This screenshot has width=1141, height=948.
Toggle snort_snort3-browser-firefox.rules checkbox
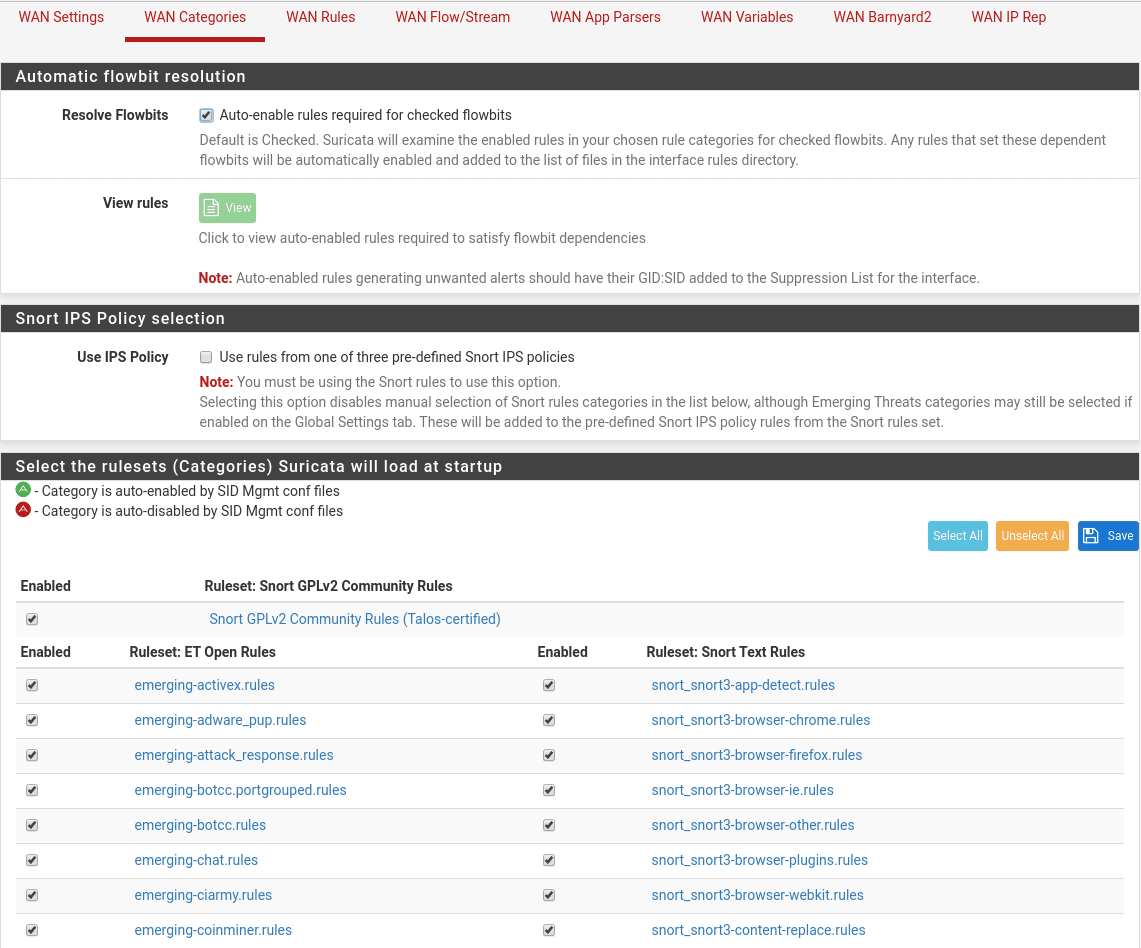pos(549,755)
